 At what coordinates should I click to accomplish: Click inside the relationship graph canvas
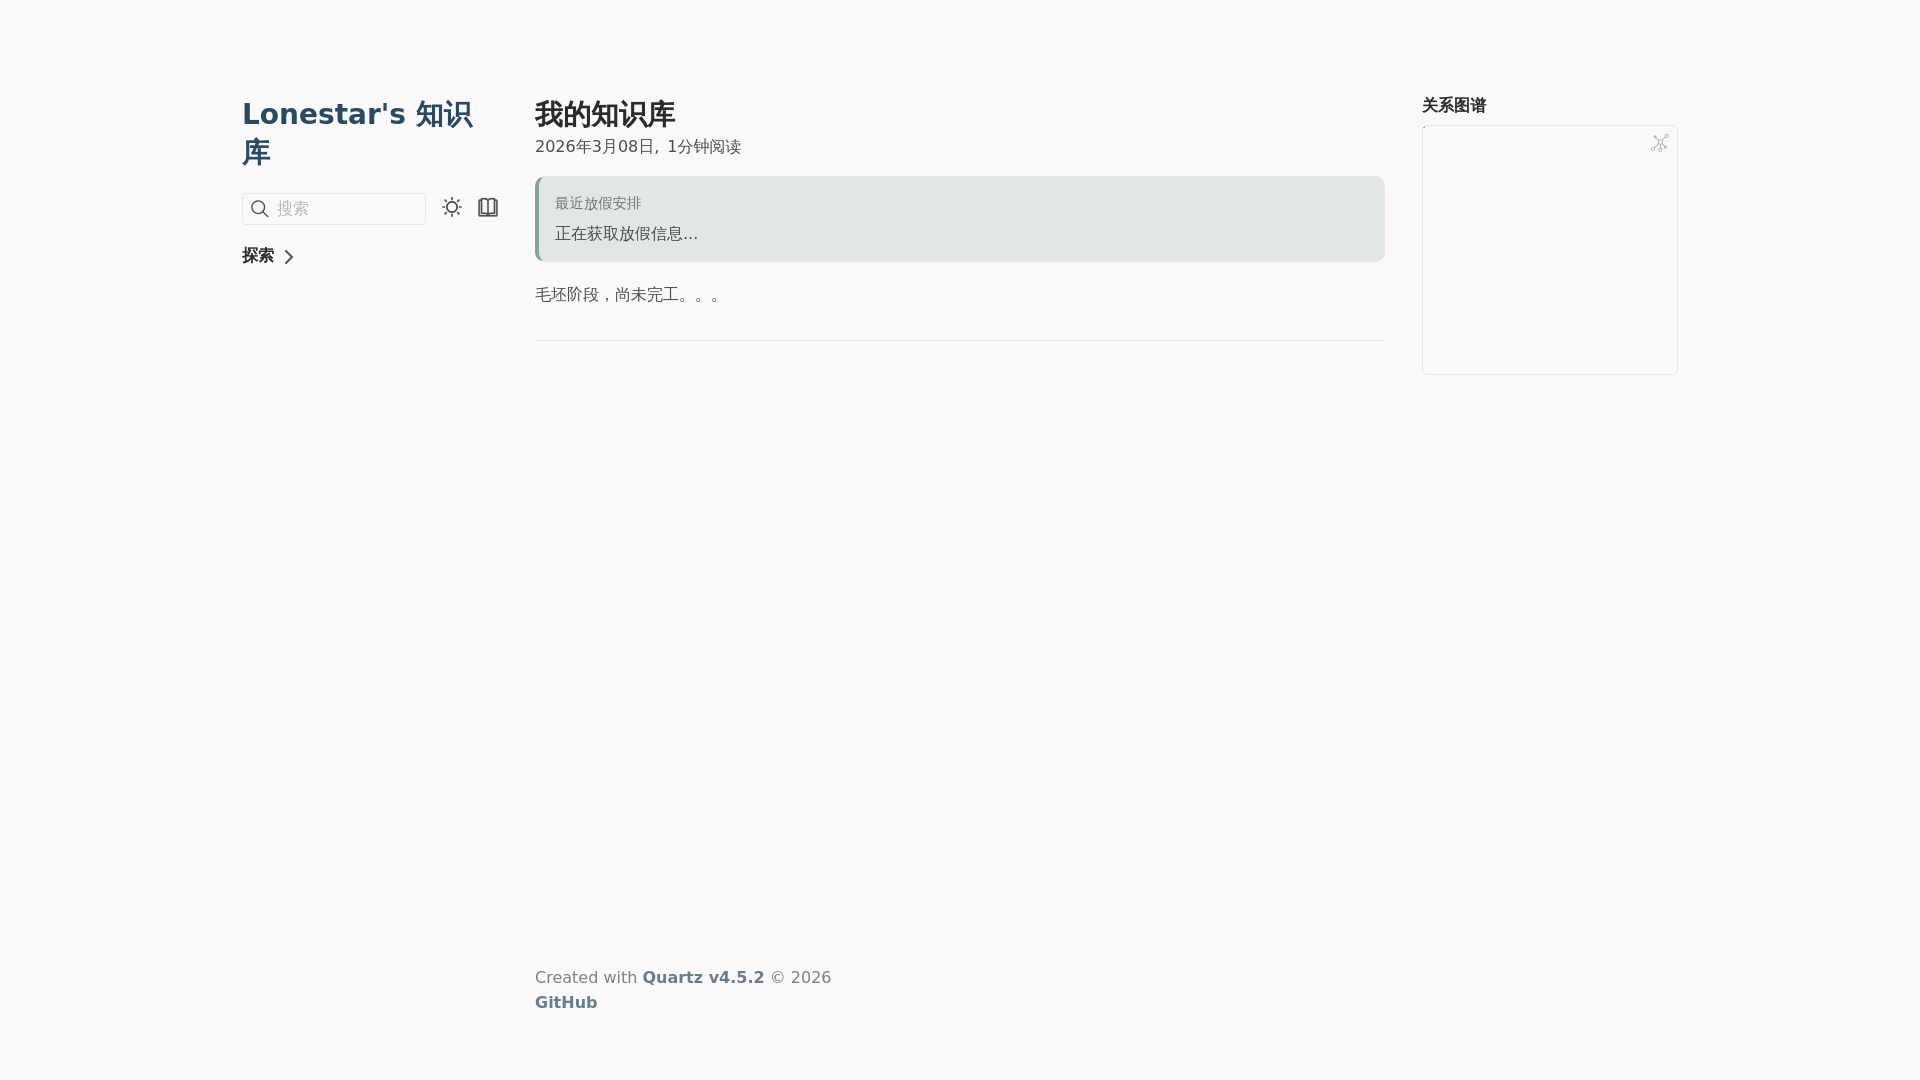[x=1550, y=250]
